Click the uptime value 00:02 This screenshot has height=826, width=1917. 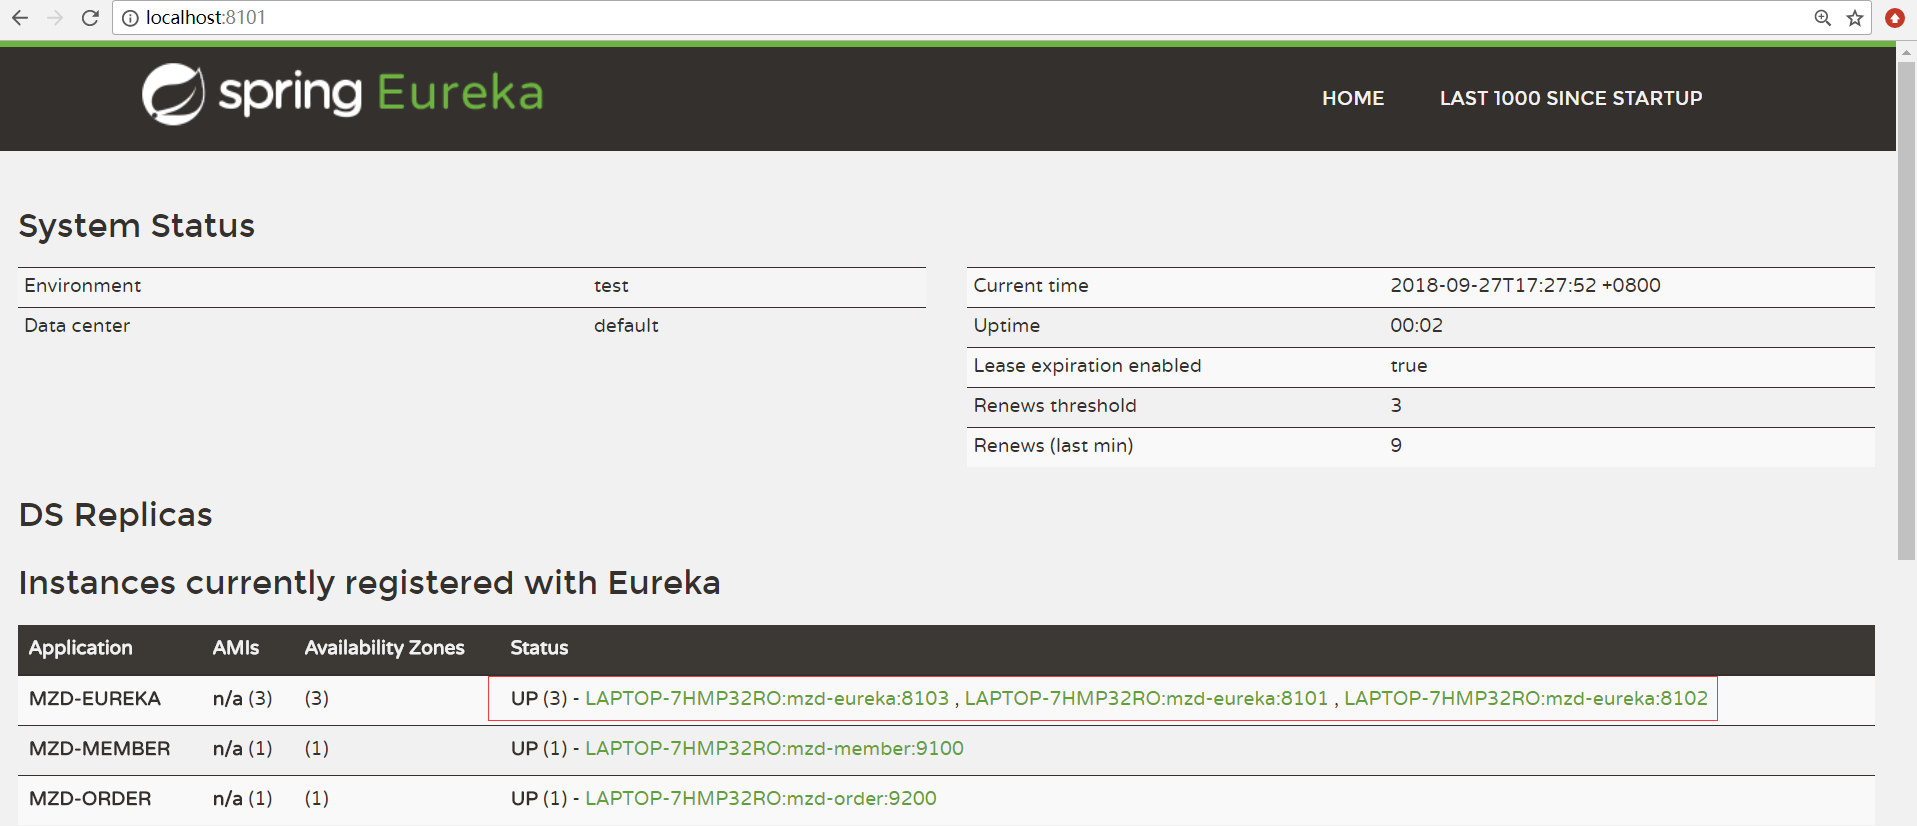[1416, 325]
